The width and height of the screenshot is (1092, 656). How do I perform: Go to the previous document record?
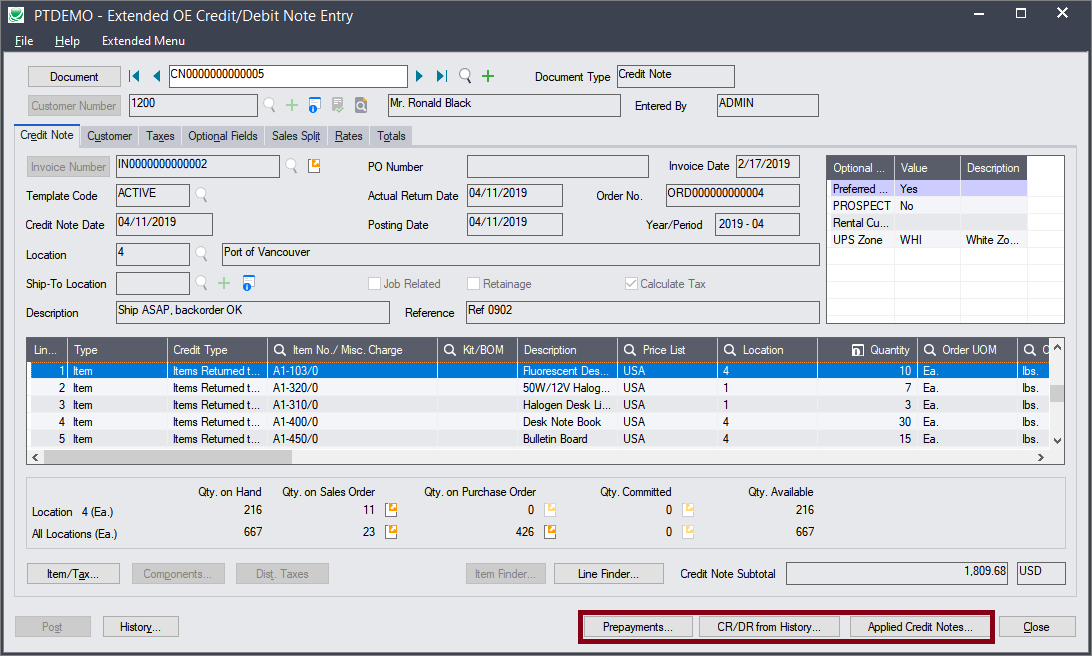point(156,76)
